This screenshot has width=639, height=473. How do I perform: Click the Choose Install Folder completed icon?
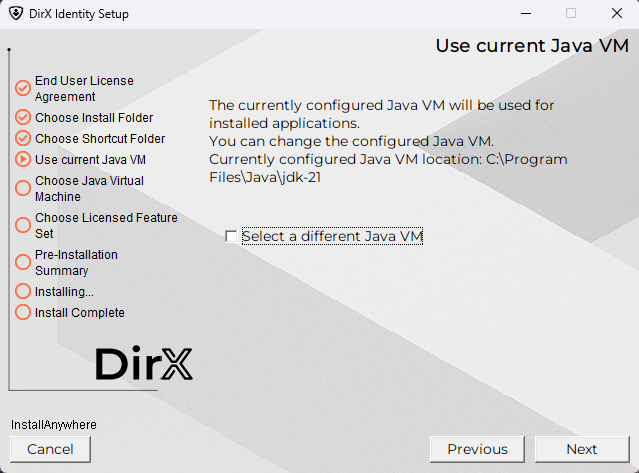[23, 117]
